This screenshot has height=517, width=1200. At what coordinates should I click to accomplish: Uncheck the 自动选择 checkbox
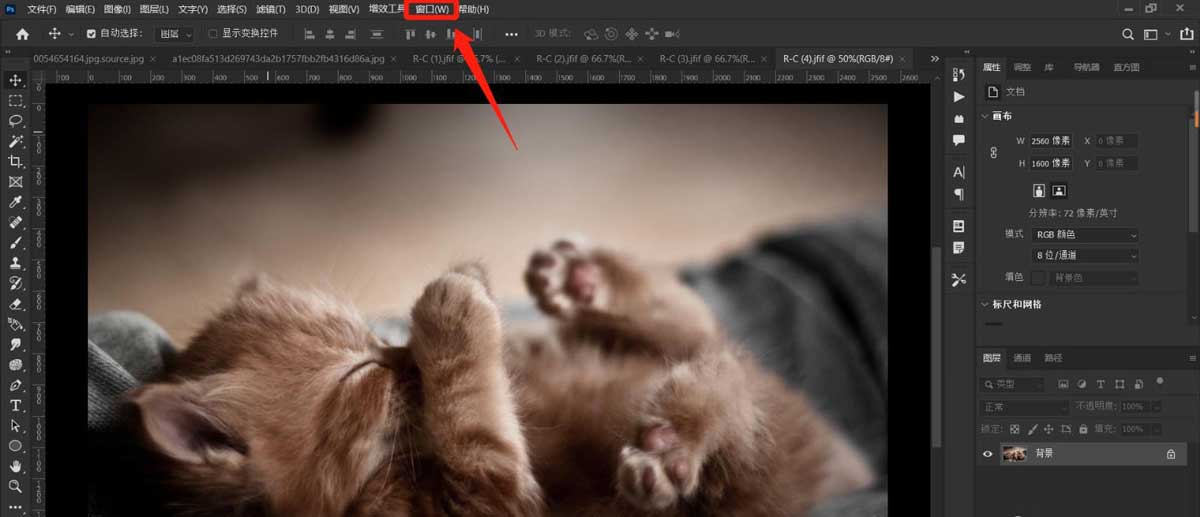92,34
